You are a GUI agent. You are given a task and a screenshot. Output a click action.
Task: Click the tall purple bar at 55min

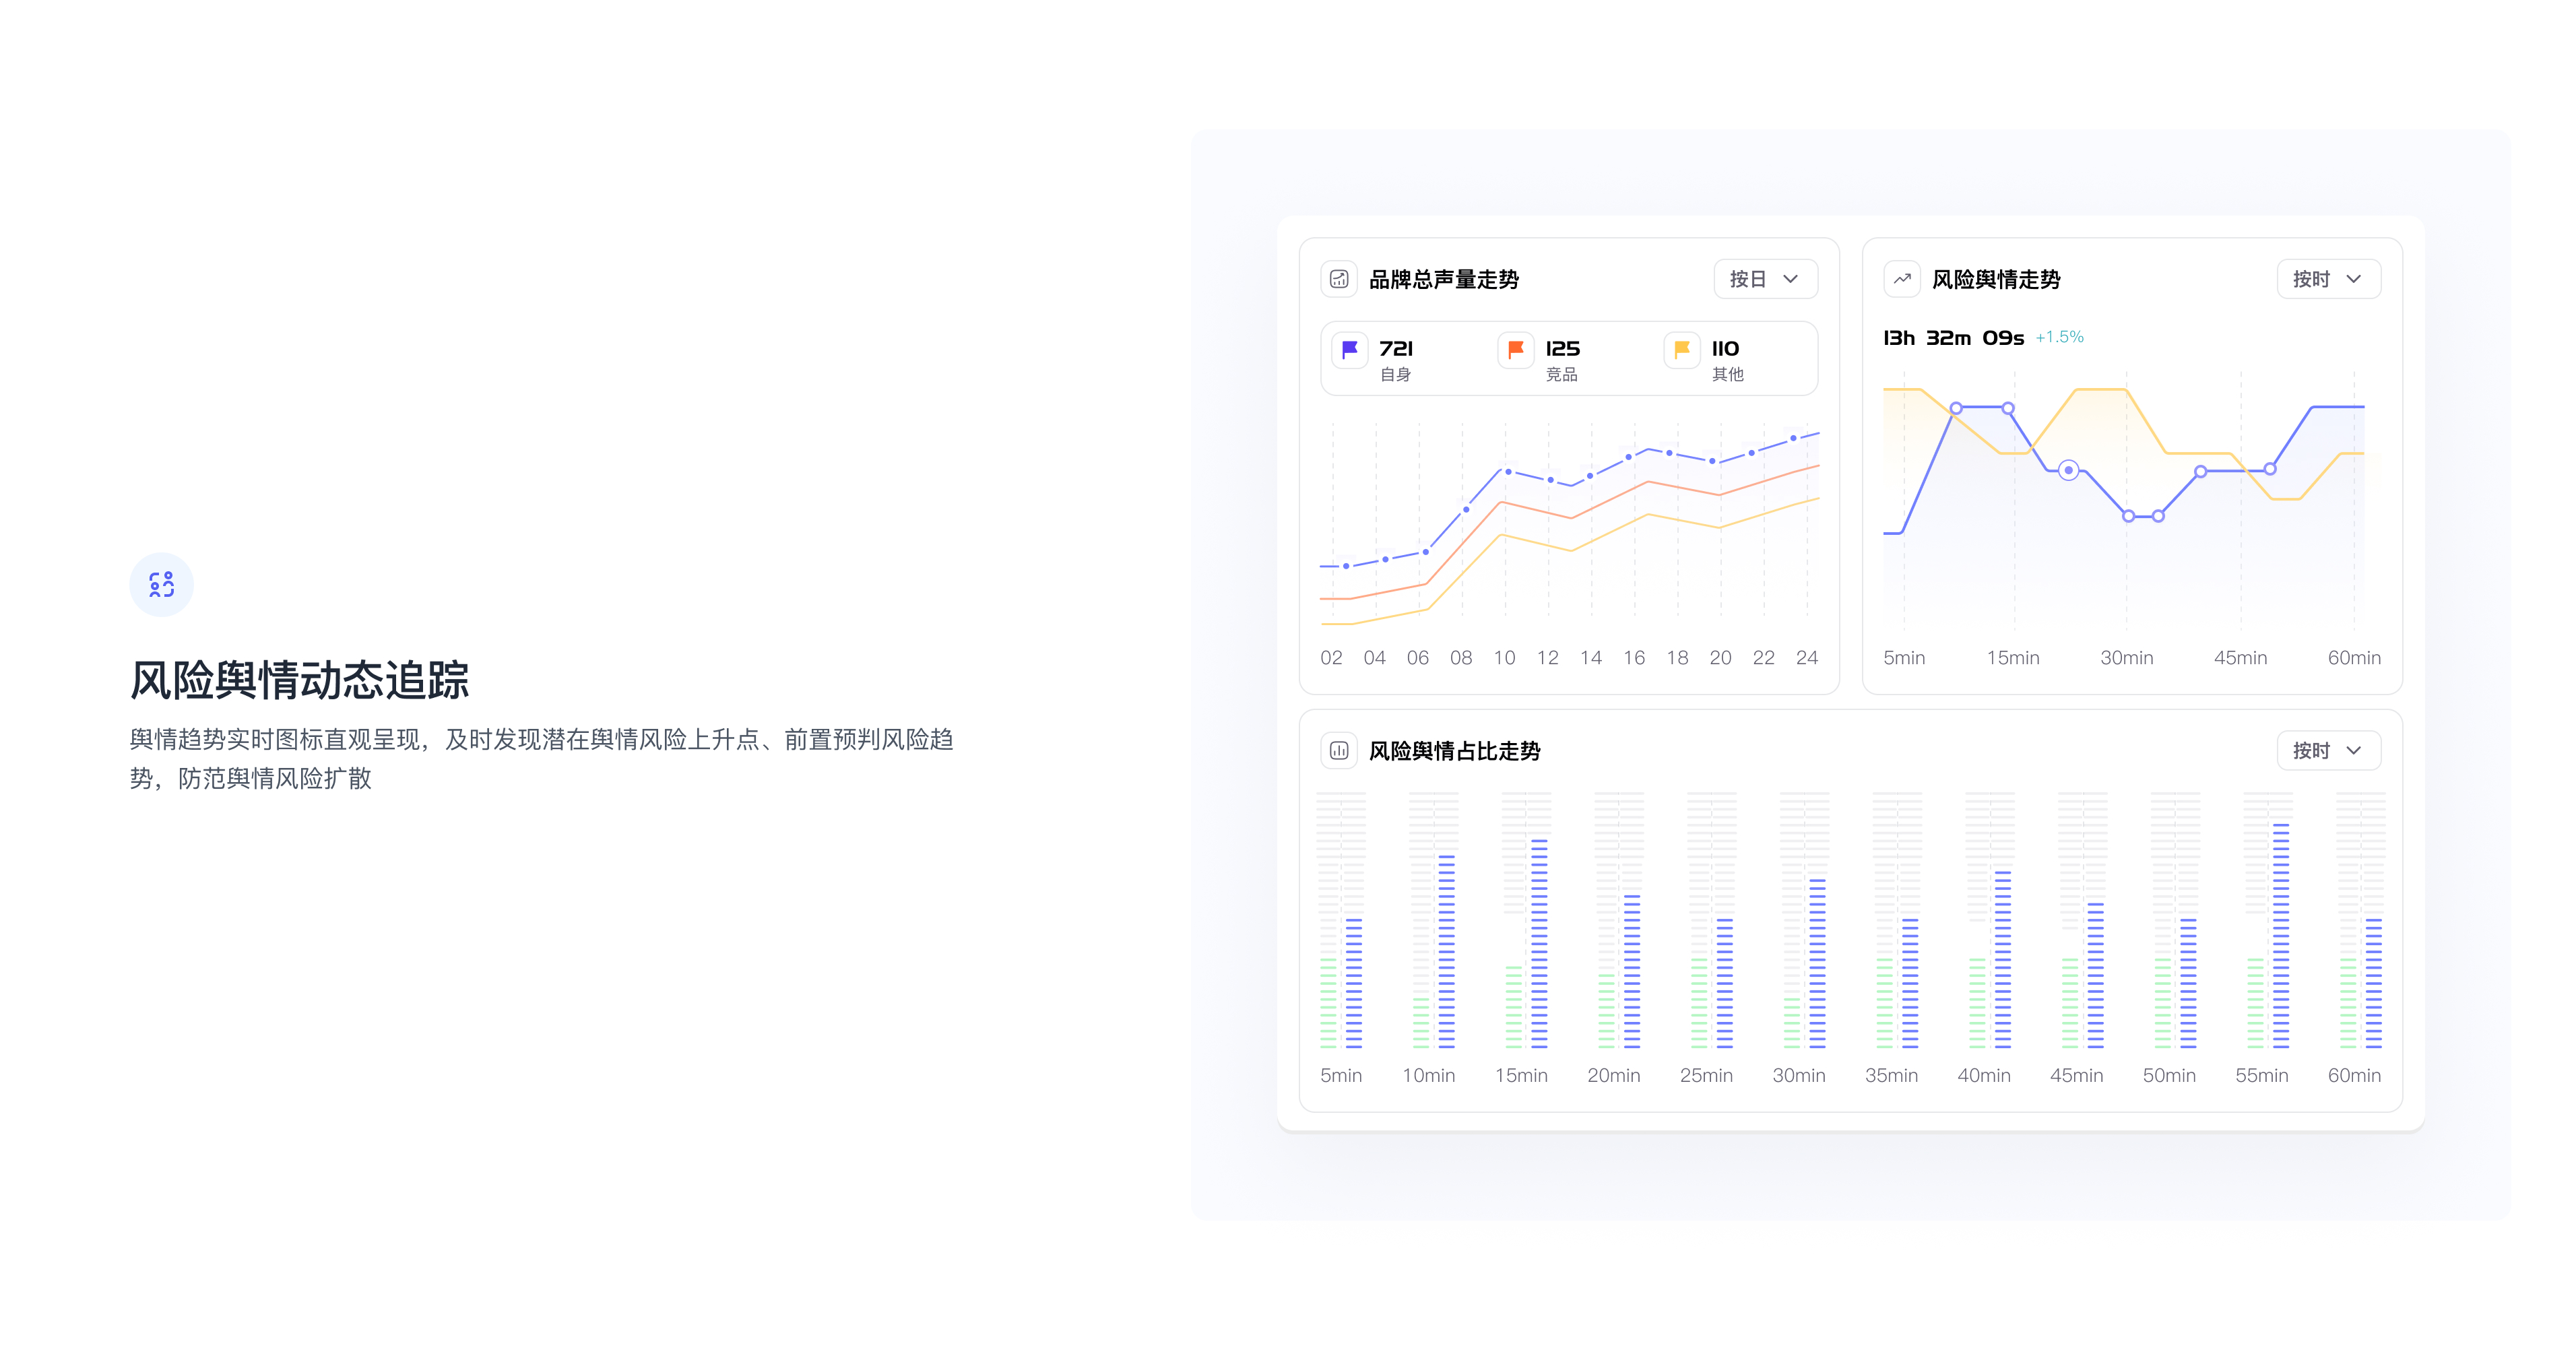2281,935
